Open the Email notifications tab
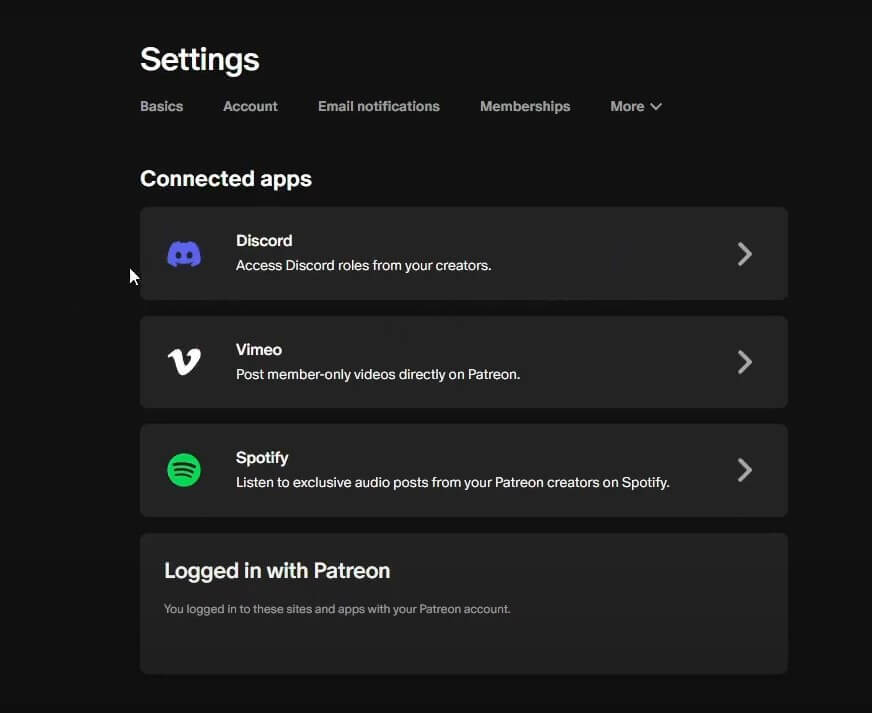 point(379,106)
